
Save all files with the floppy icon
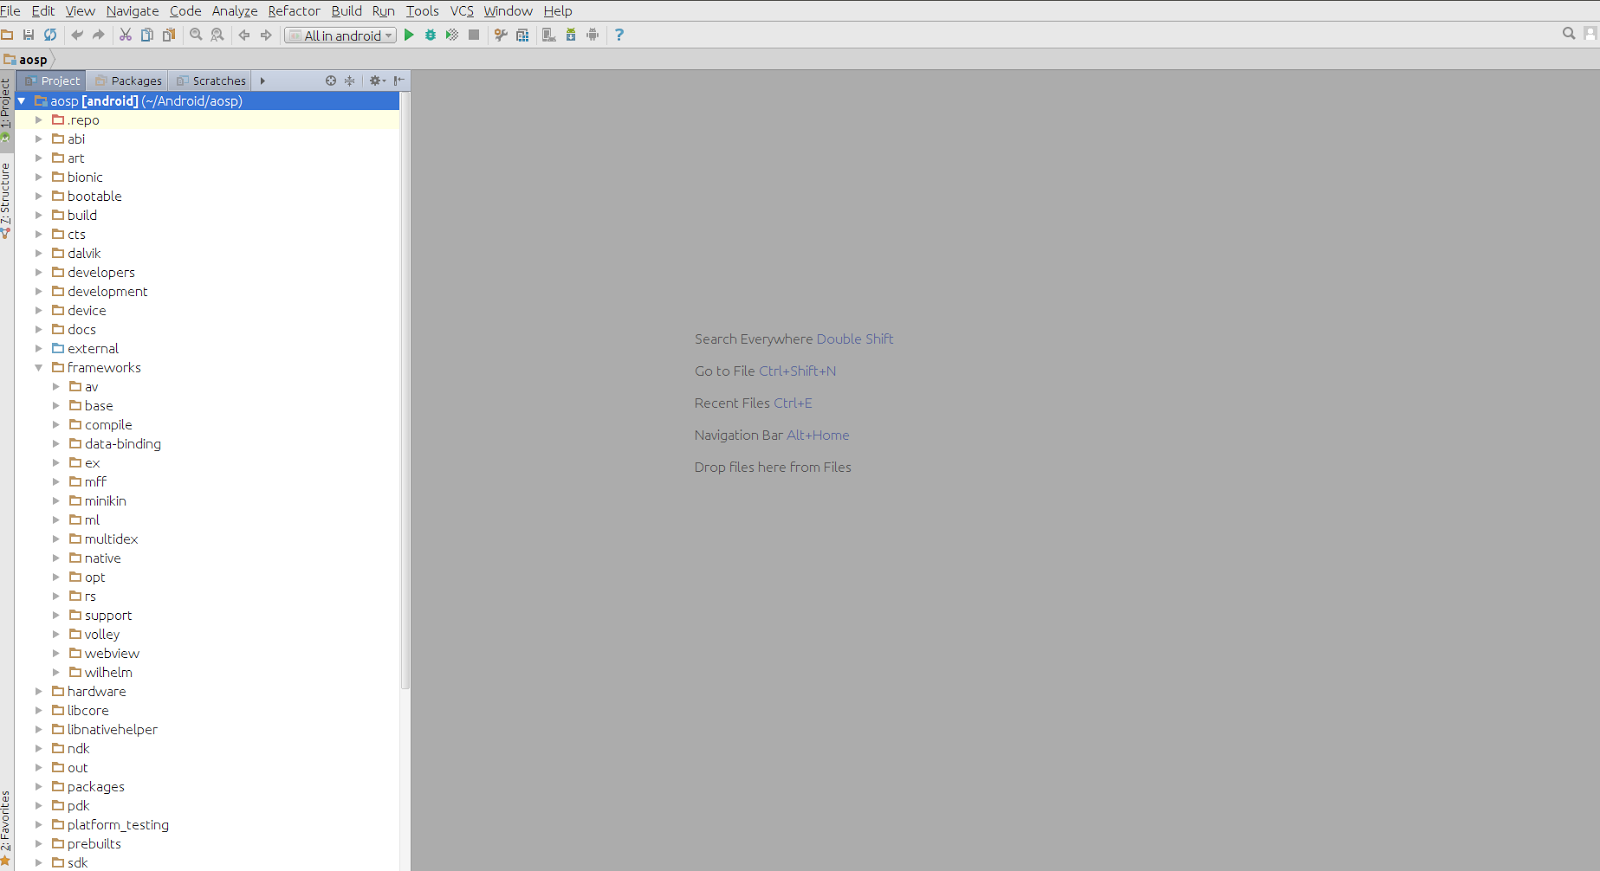(28, 35)
